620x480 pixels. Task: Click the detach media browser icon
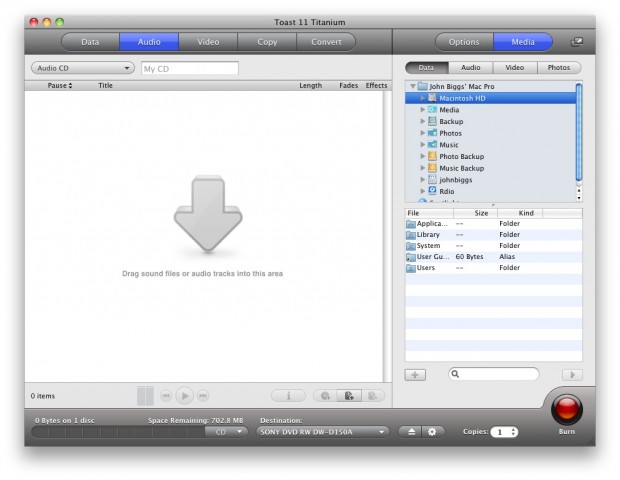576,42
